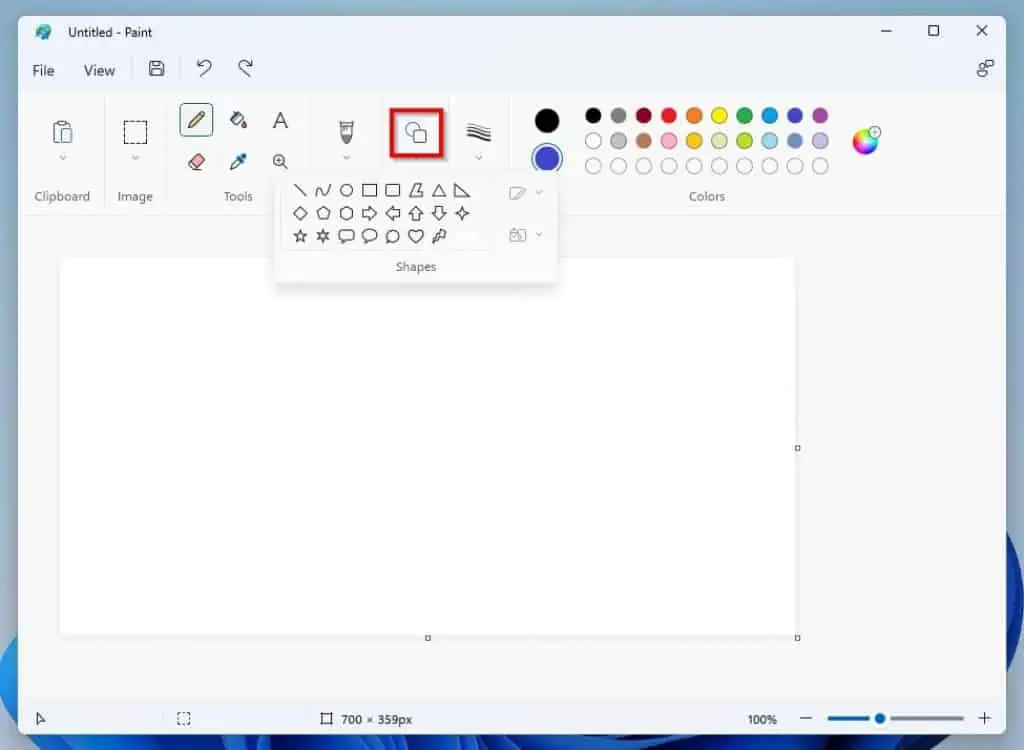Viewport: 1024px width, 750px height.
Task: Select the Text tool
Action: tap(280, 120)
